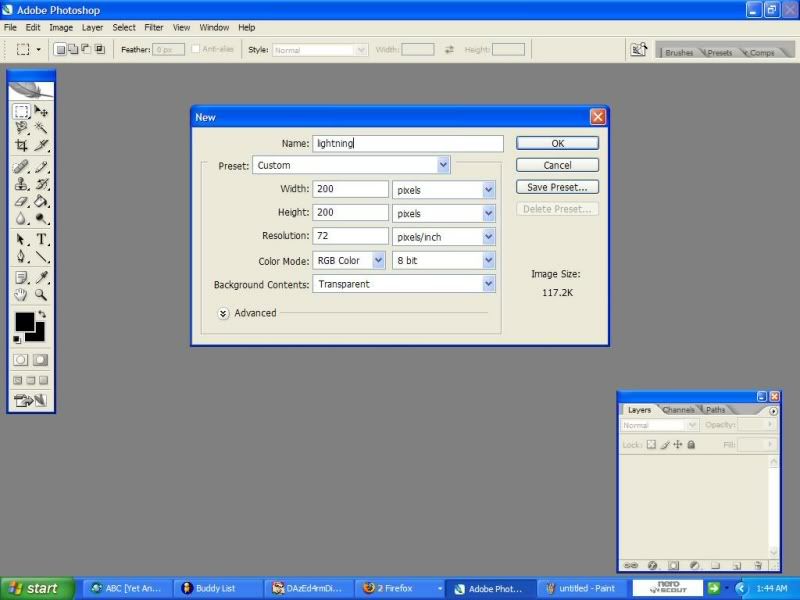Viewport: 800px width, 600px height.
Task: Choose New Selection mode in options bar
Action: [x=60, y=49]
